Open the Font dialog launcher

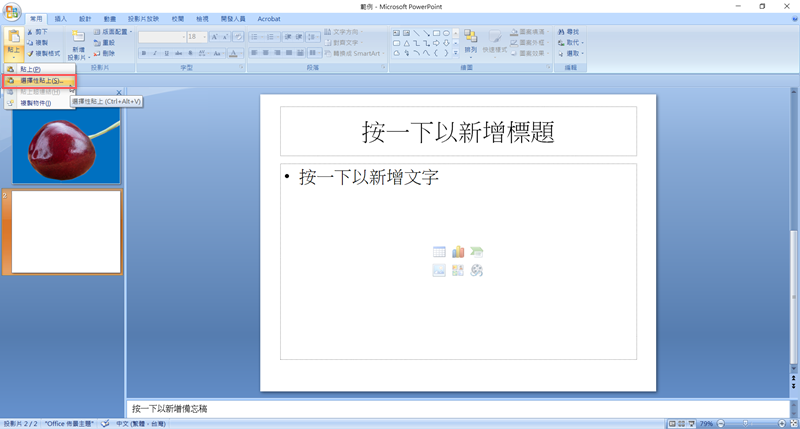(x=241, y=67)
